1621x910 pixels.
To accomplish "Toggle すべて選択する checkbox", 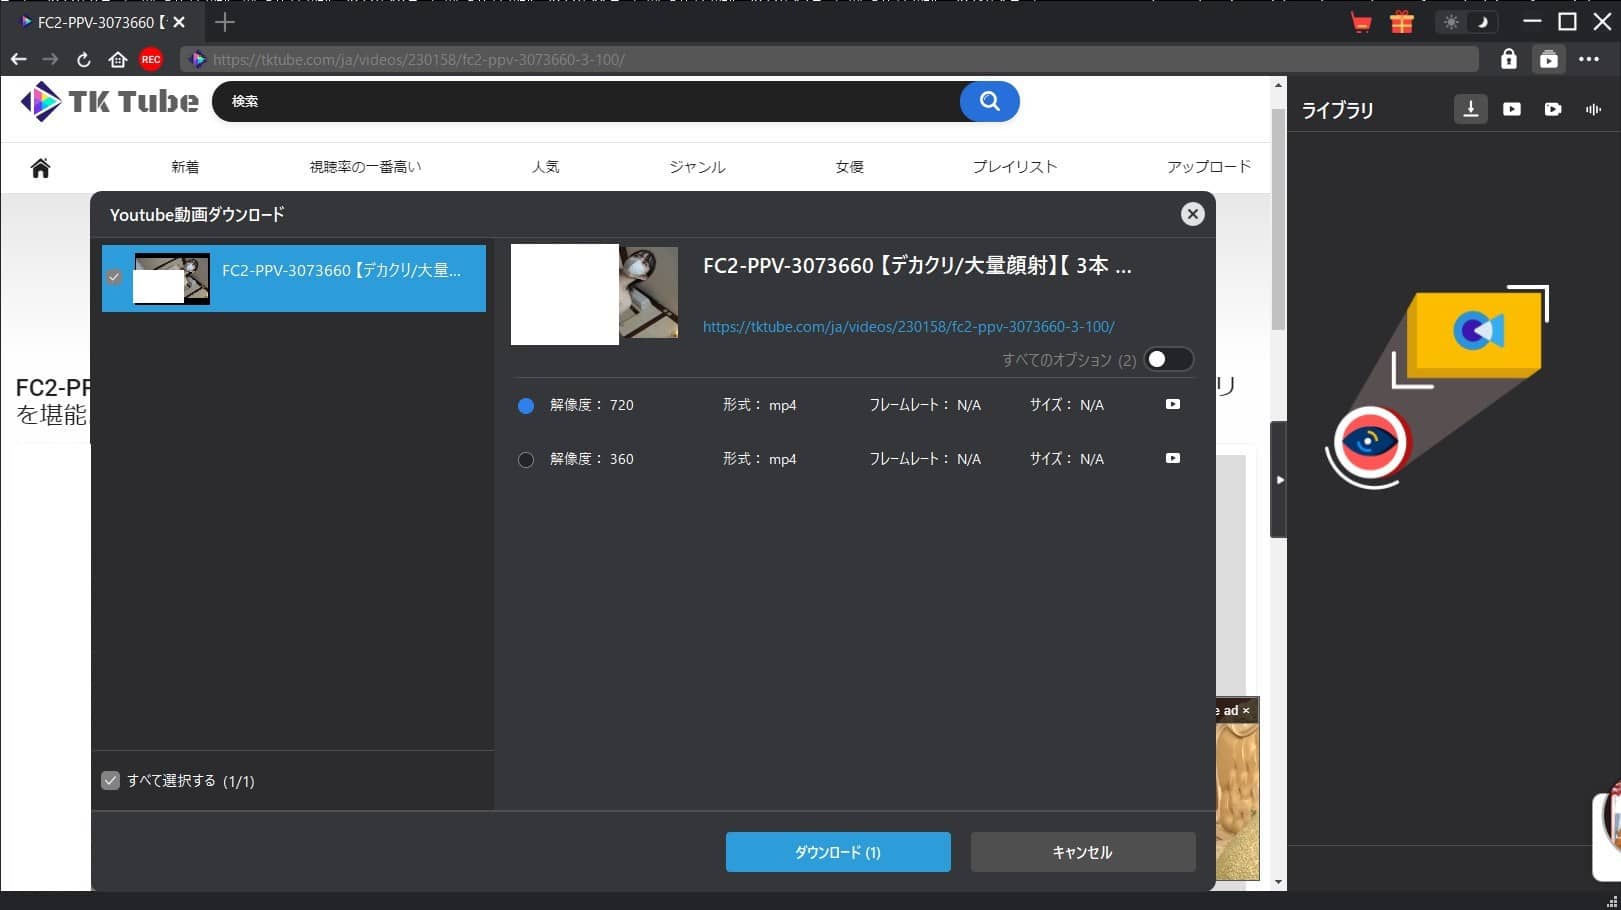I will coord(111,781).
